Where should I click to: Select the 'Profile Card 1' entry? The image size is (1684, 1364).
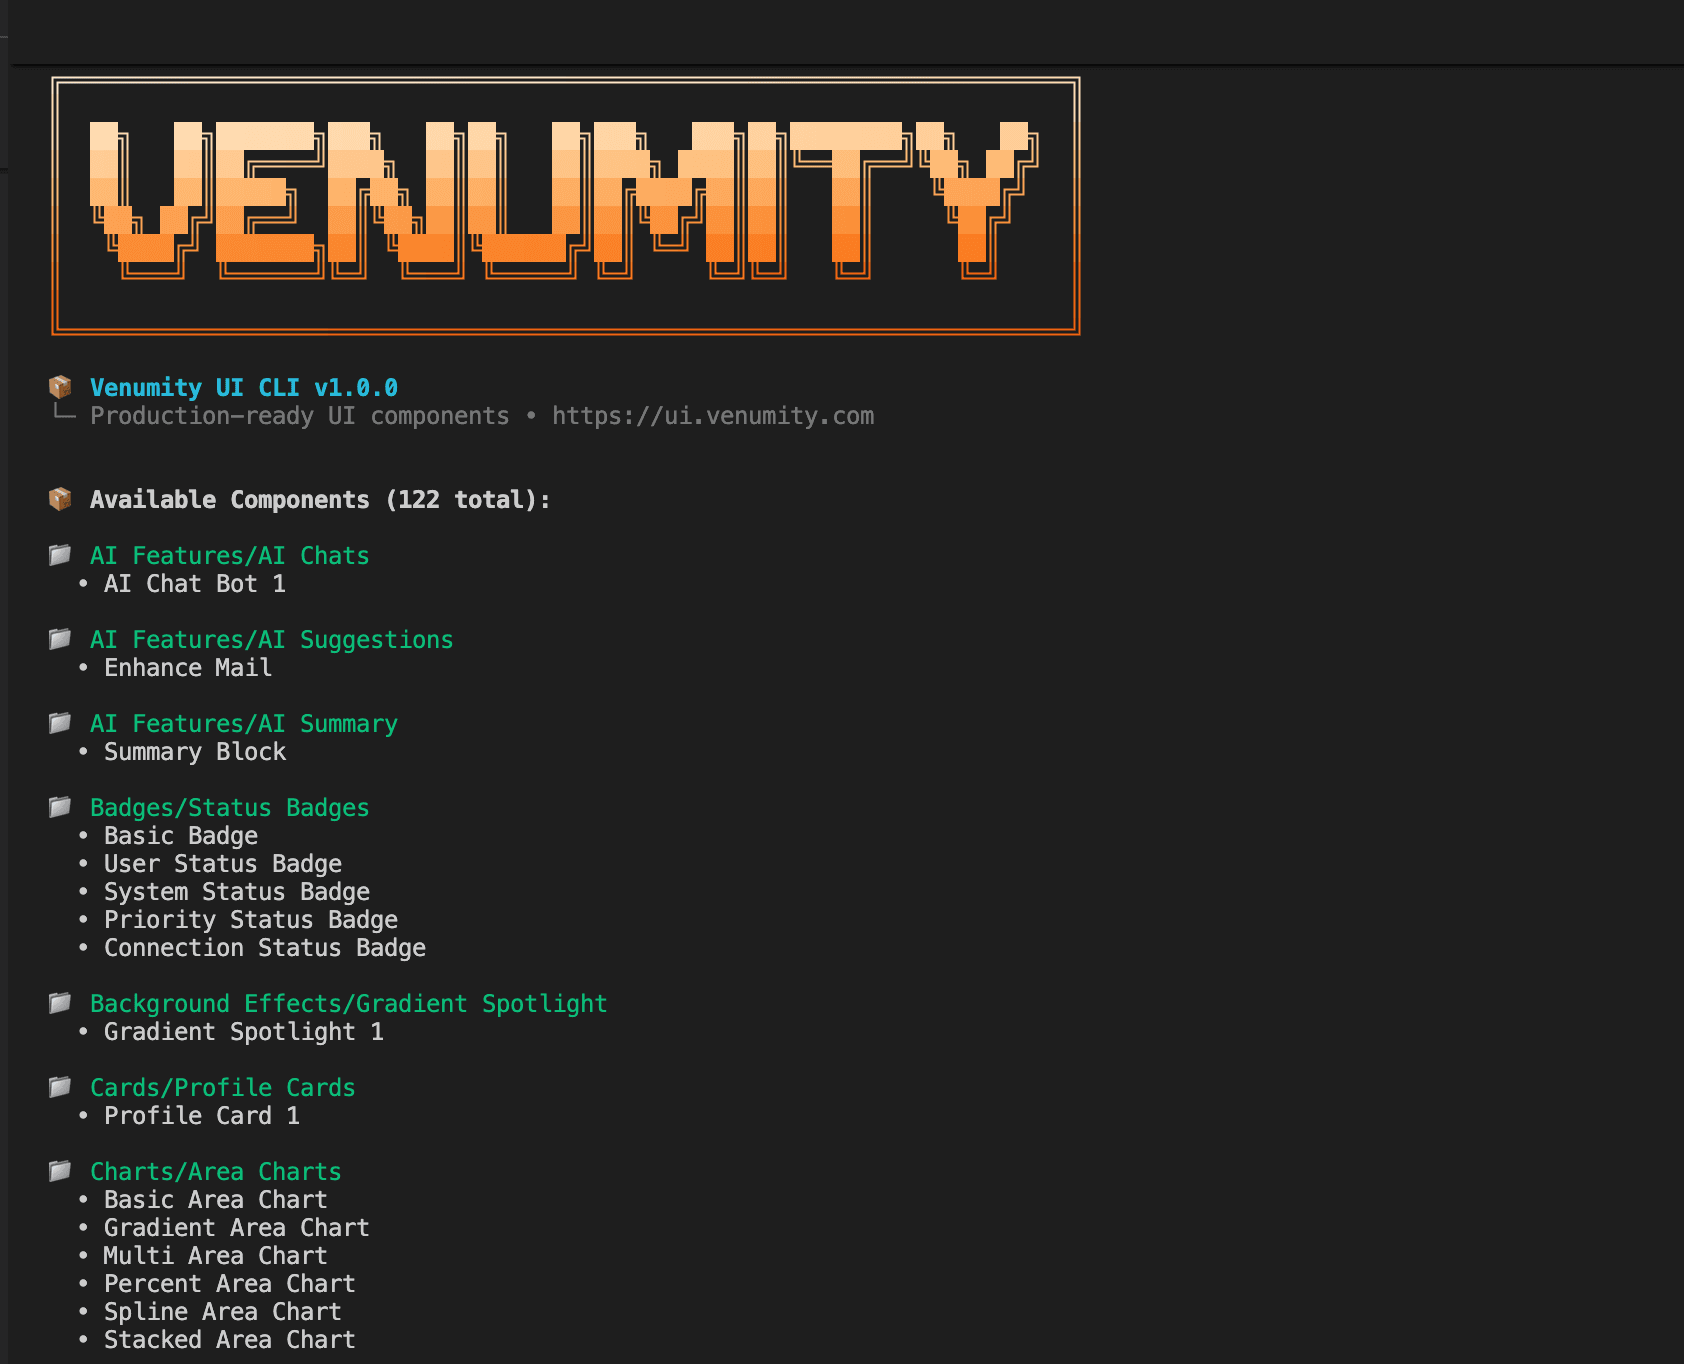coord(202,1116)
